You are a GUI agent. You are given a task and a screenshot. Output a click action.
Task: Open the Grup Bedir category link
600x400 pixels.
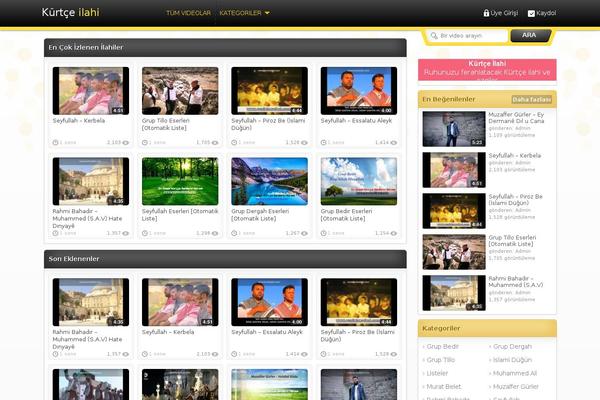442,346
